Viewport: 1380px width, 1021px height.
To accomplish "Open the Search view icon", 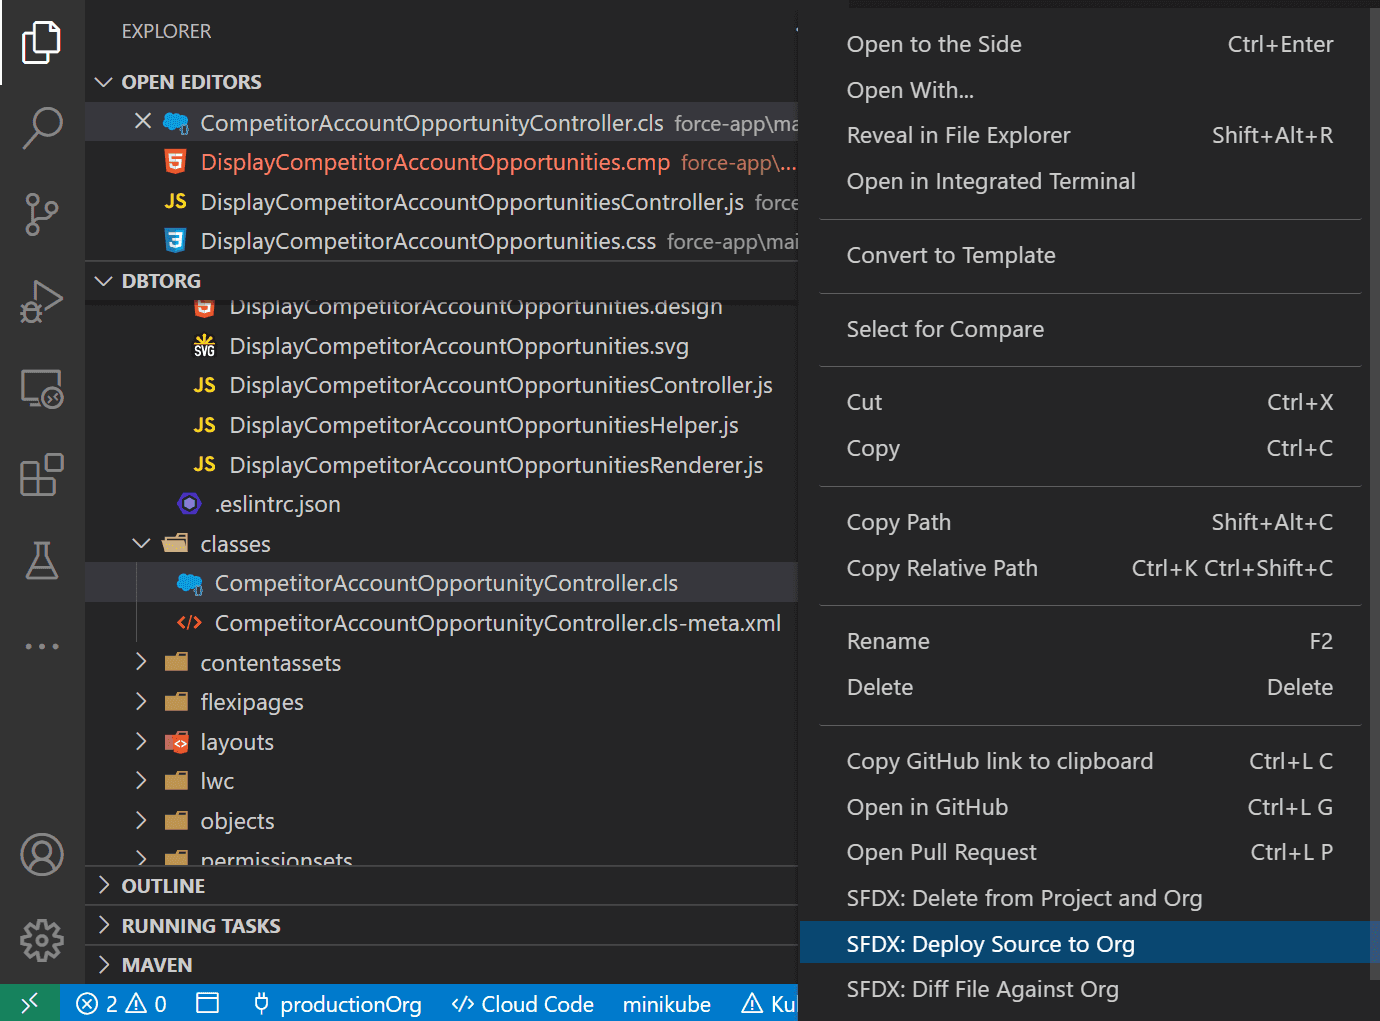I will (x=42, y=128).
